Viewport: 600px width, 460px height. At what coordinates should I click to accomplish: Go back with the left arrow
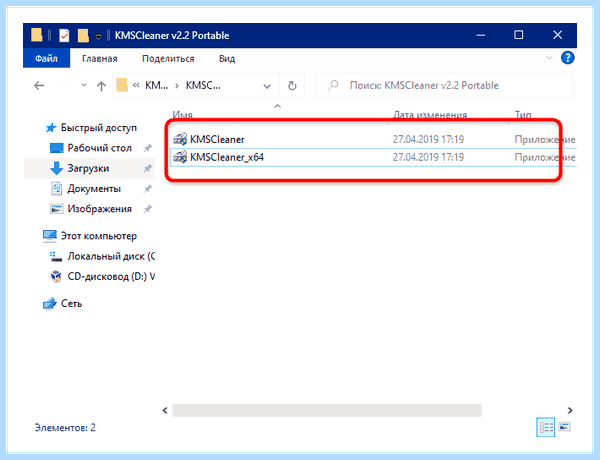39,86
